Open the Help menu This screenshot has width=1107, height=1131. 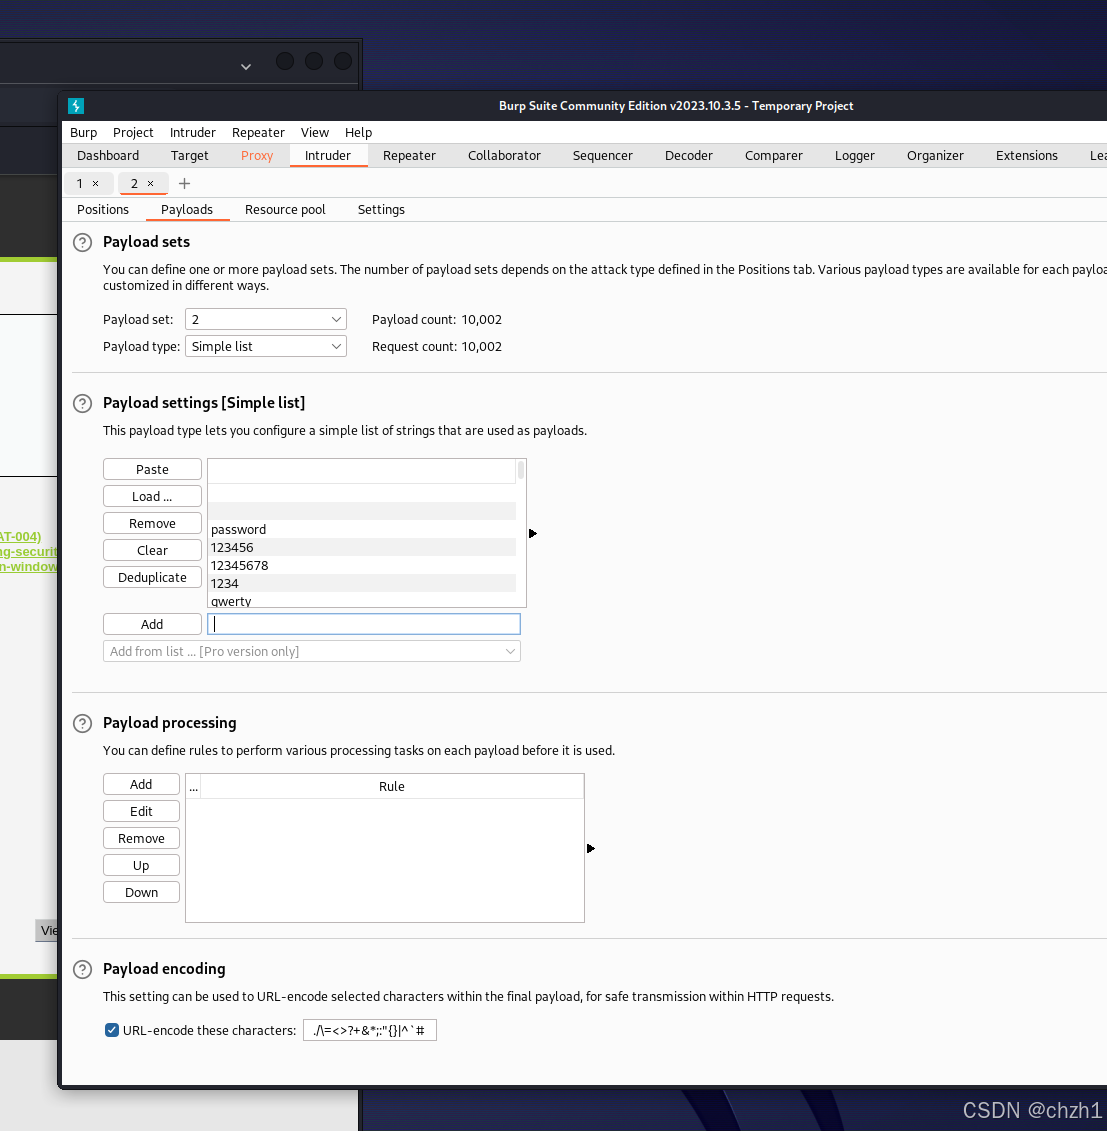[x=358, y=133]
